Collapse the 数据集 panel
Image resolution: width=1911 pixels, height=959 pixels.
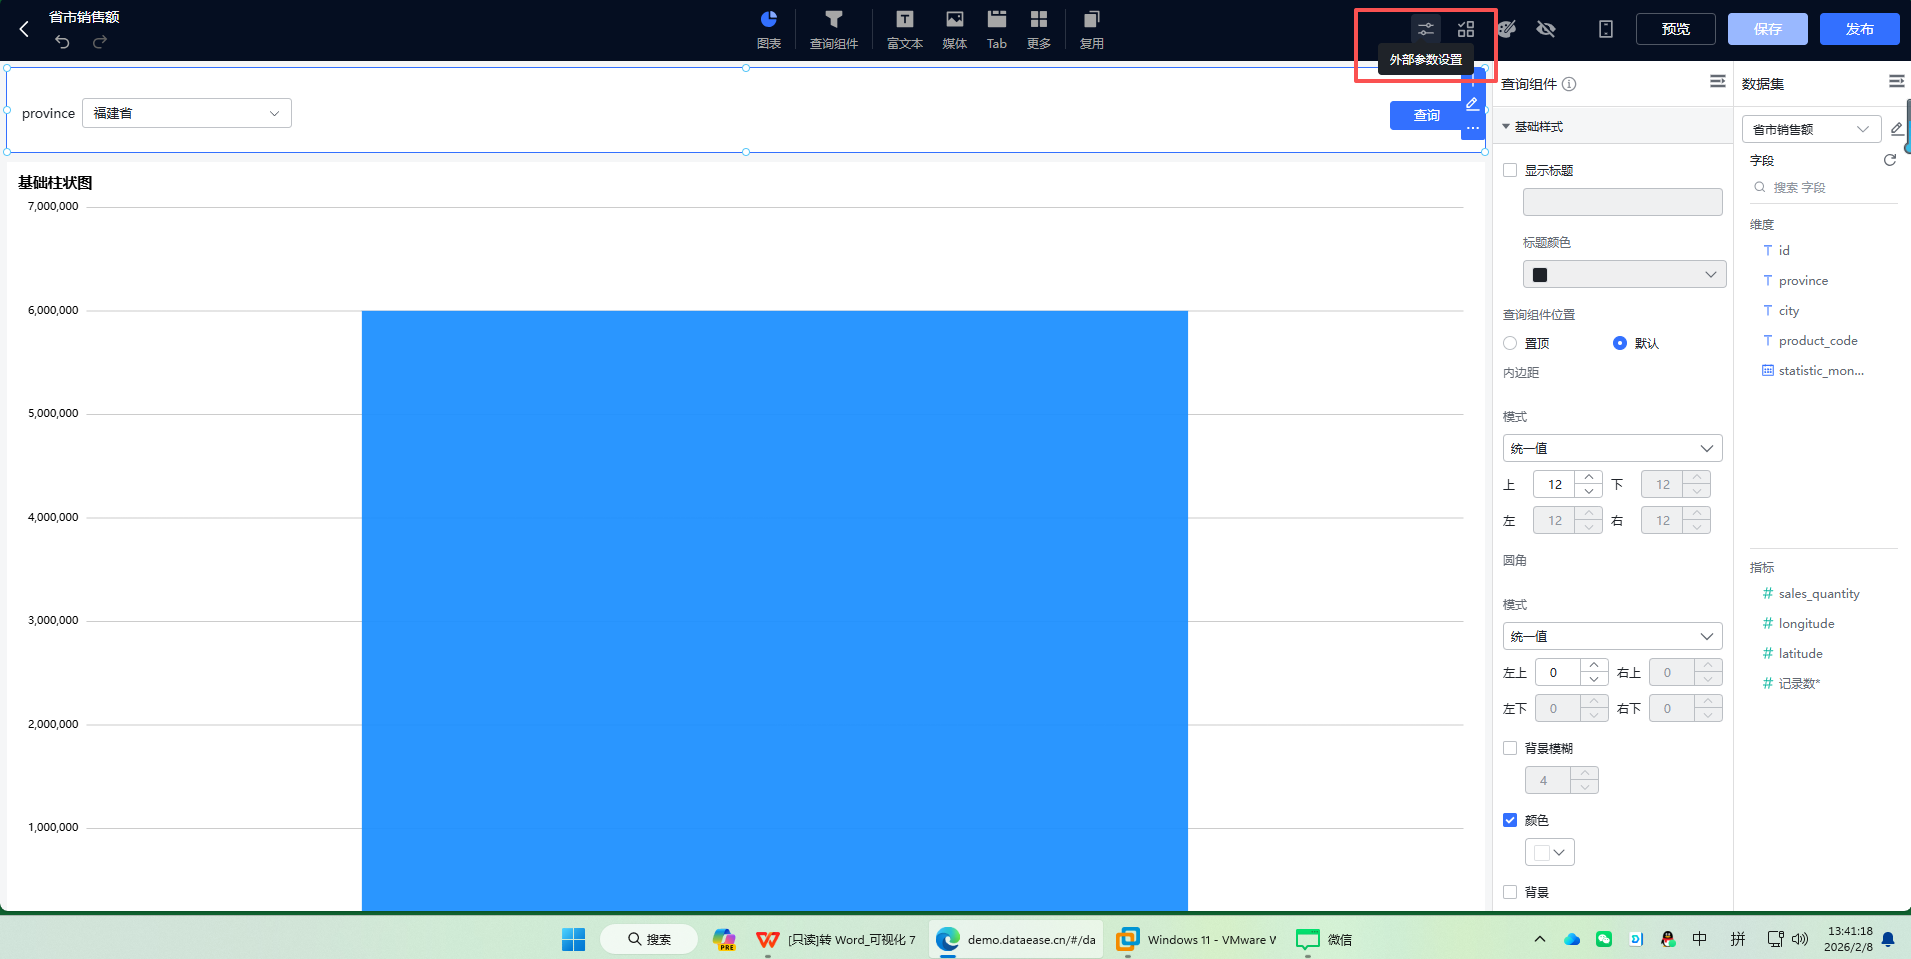pyautogui.click(x=1896, y=82)
